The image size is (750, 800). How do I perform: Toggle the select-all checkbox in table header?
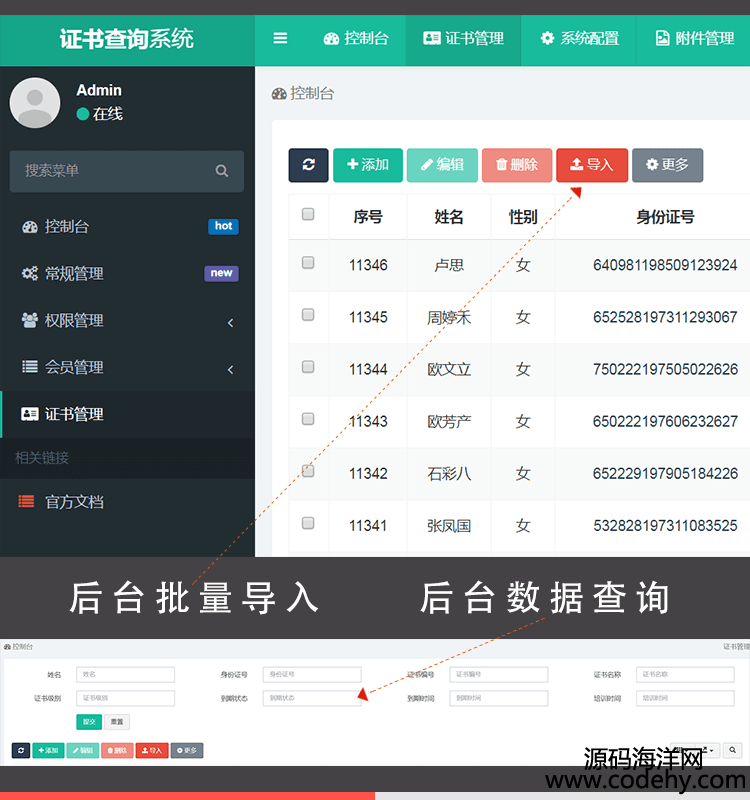308,214
